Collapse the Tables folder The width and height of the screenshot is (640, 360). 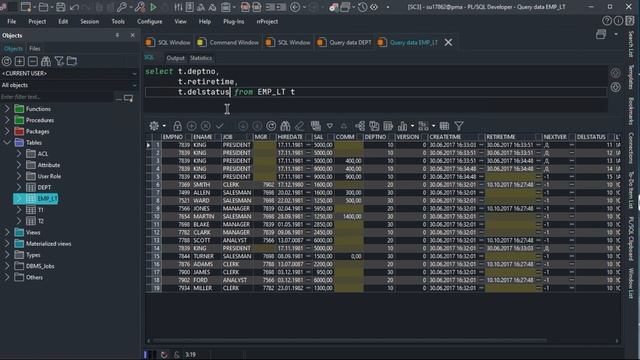coord(7,142)
